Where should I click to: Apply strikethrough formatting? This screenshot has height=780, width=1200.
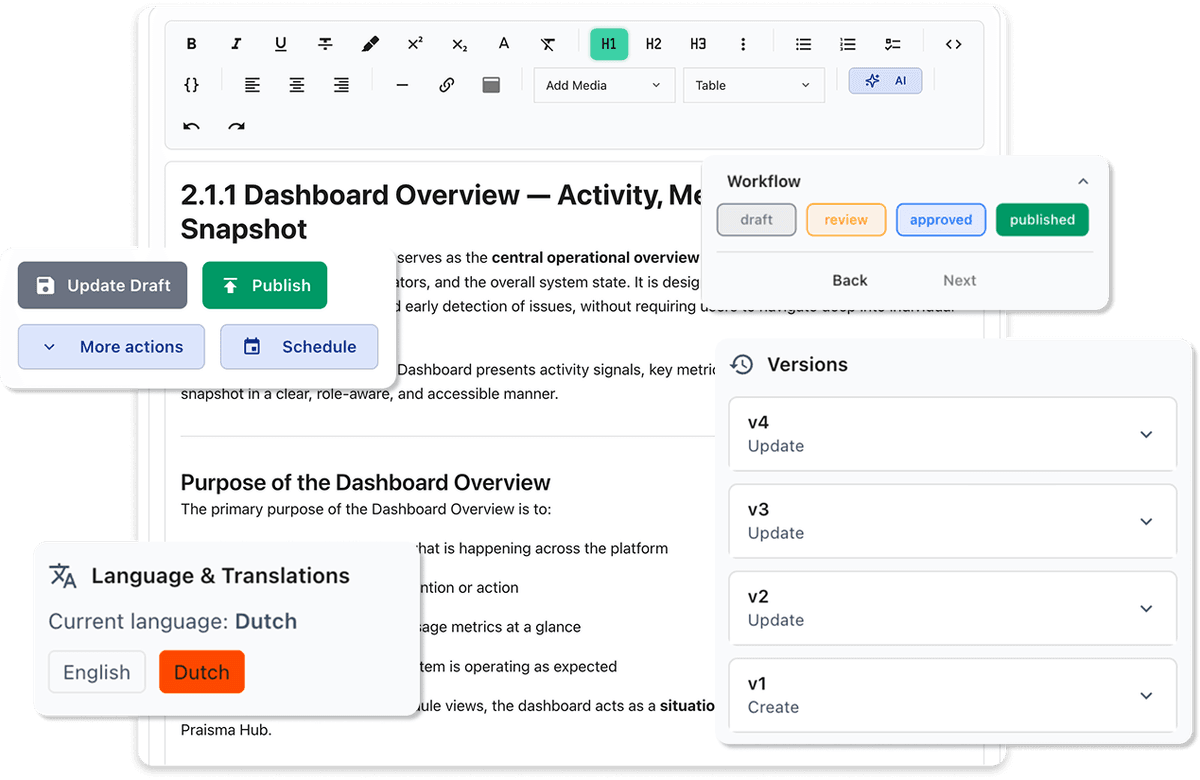coord(325,44)
